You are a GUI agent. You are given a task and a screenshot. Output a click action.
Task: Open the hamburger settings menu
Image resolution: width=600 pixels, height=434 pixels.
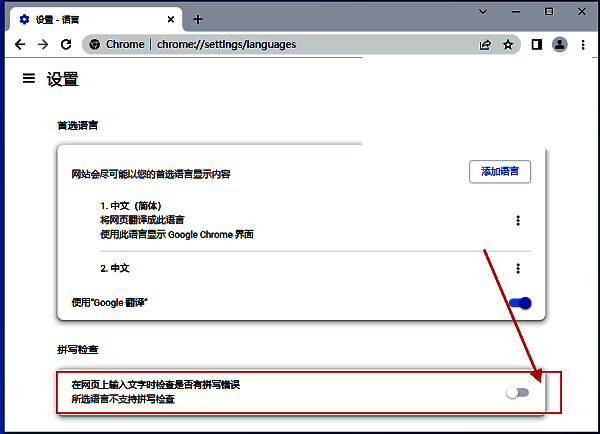(29, 79)
